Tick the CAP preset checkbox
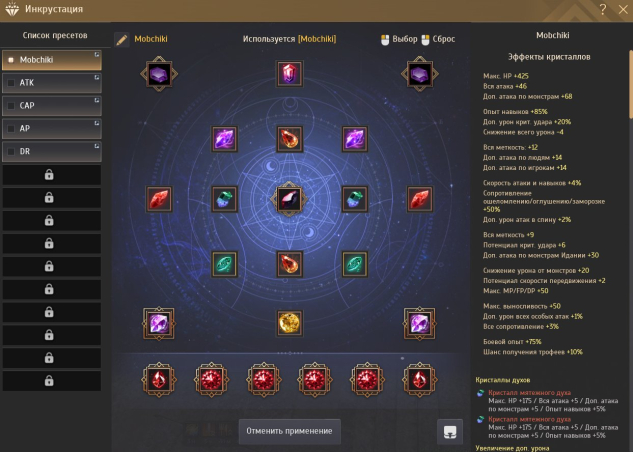Screen dimensions: 633x452 pos(11,106)
